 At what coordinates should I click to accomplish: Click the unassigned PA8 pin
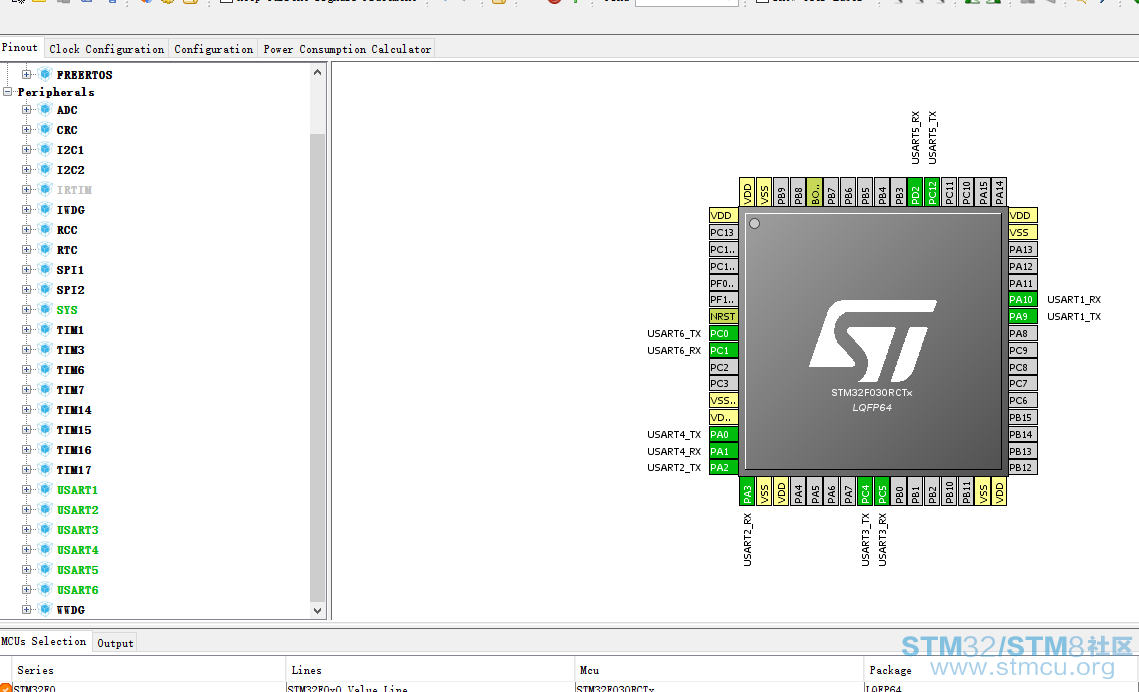click(x=1022, y=333)
